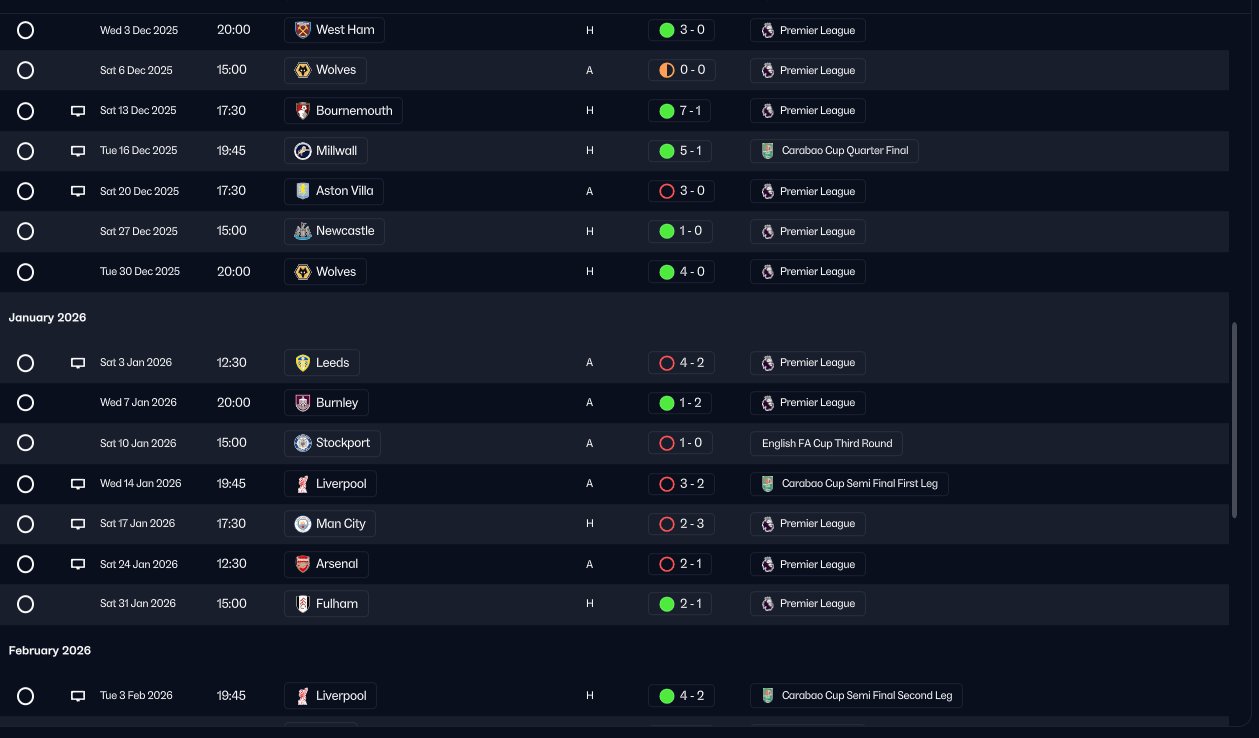
Task: Click the TV broadcast icon for Bournemouth match
Action: pyautogui.click(x=78, y=111)
